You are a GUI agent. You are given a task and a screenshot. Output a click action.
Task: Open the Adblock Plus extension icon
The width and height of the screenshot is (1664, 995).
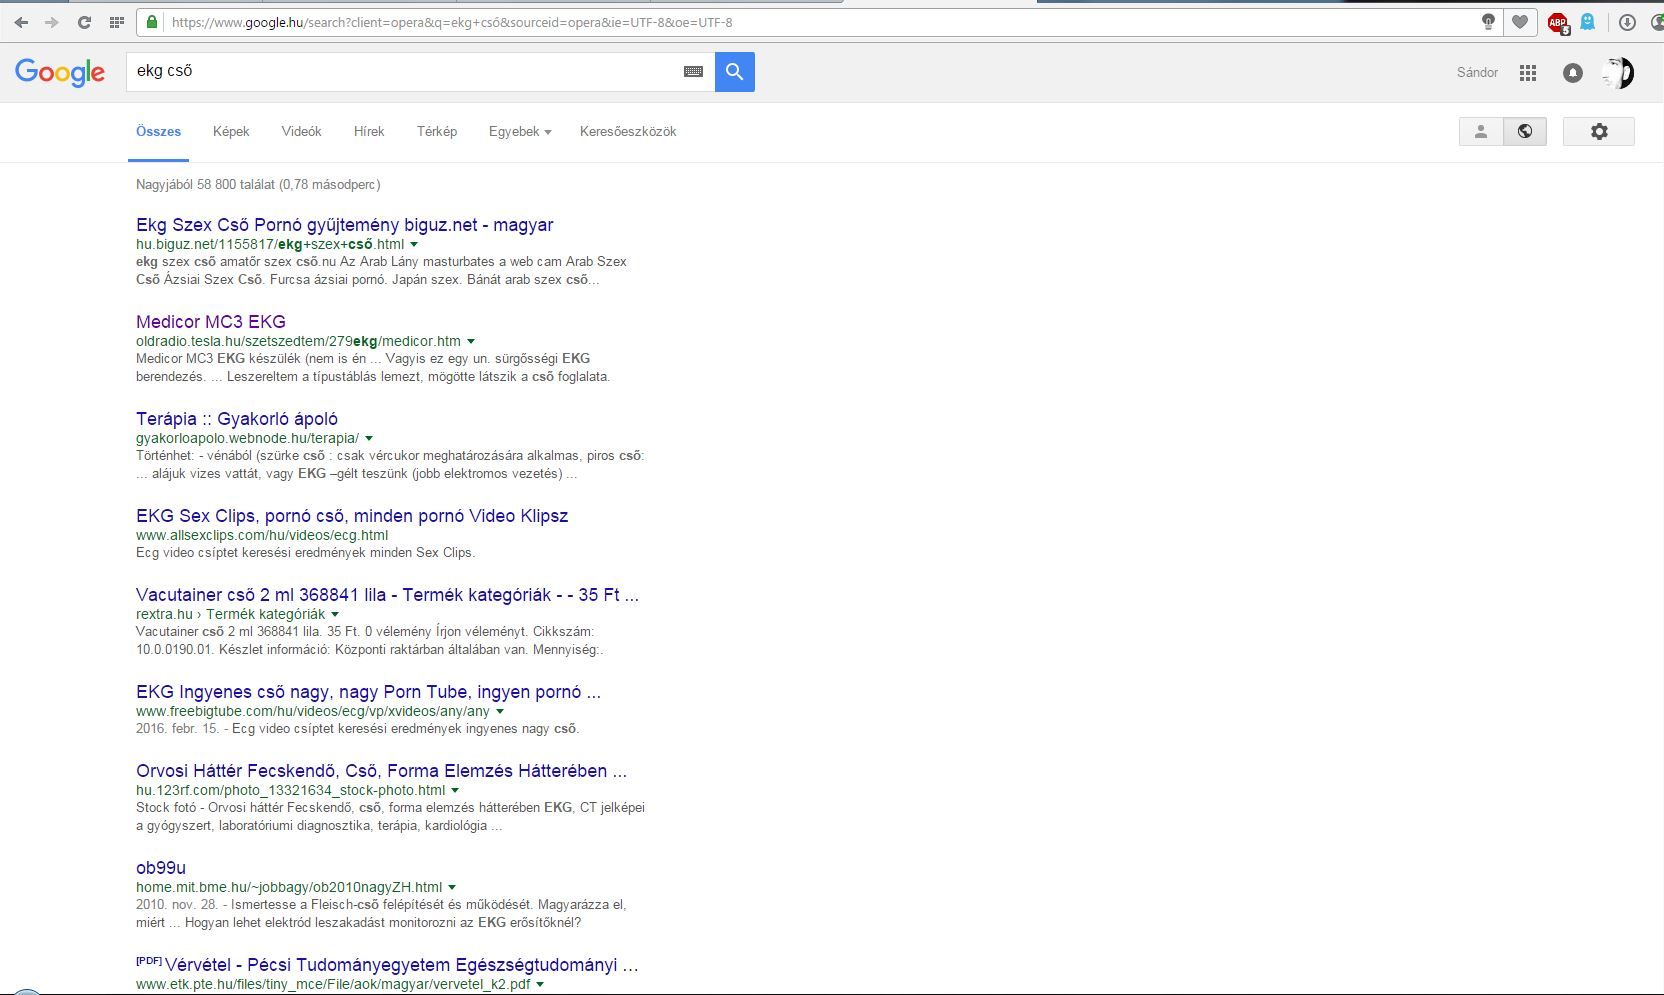(1557, 22)
